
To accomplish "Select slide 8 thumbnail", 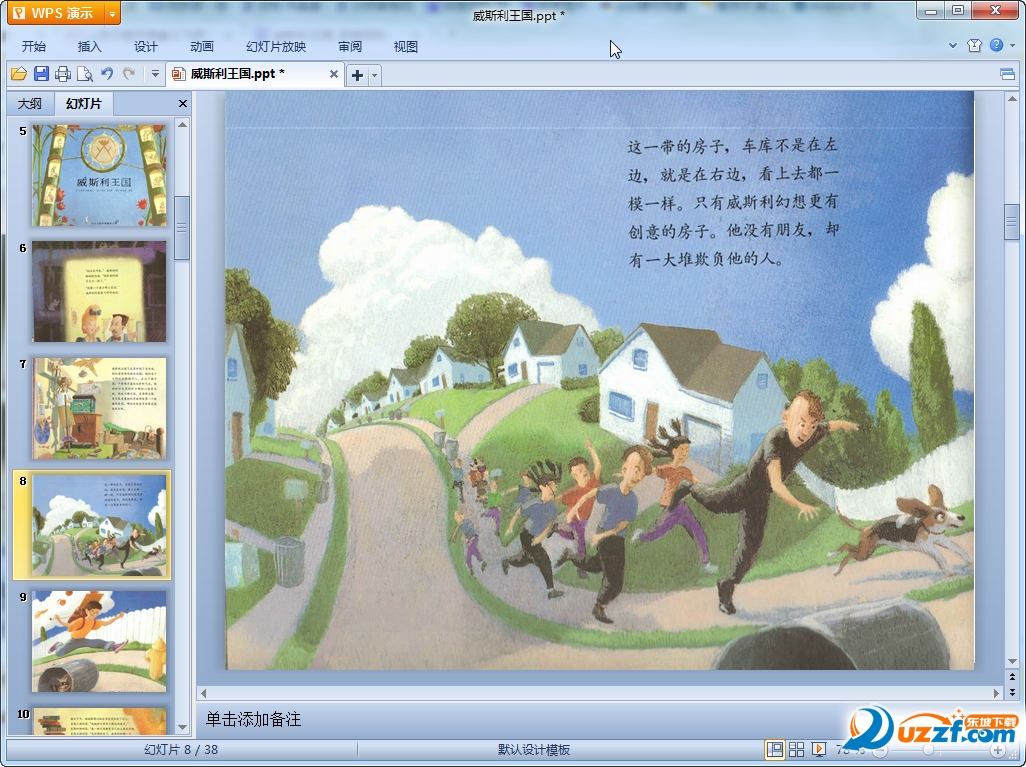I will [x=99, y=525].
